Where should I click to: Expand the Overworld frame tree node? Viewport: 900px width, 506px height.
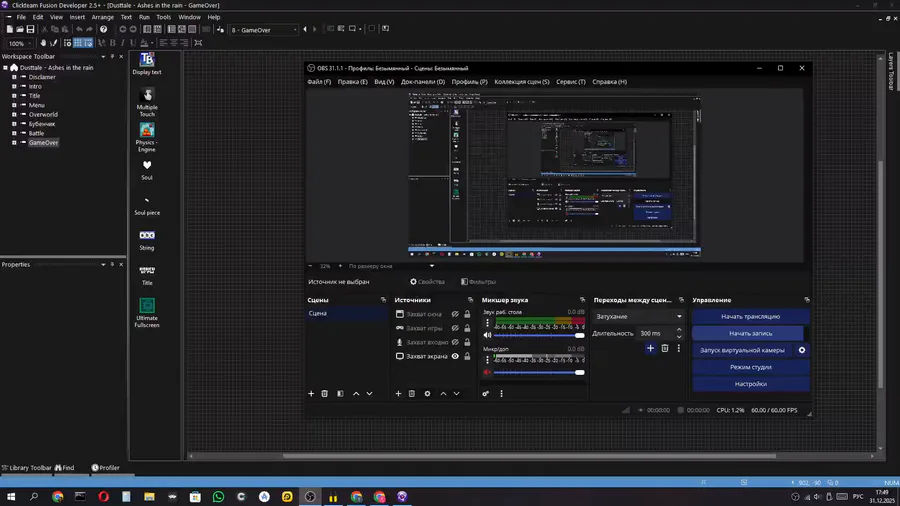[14, 114]
